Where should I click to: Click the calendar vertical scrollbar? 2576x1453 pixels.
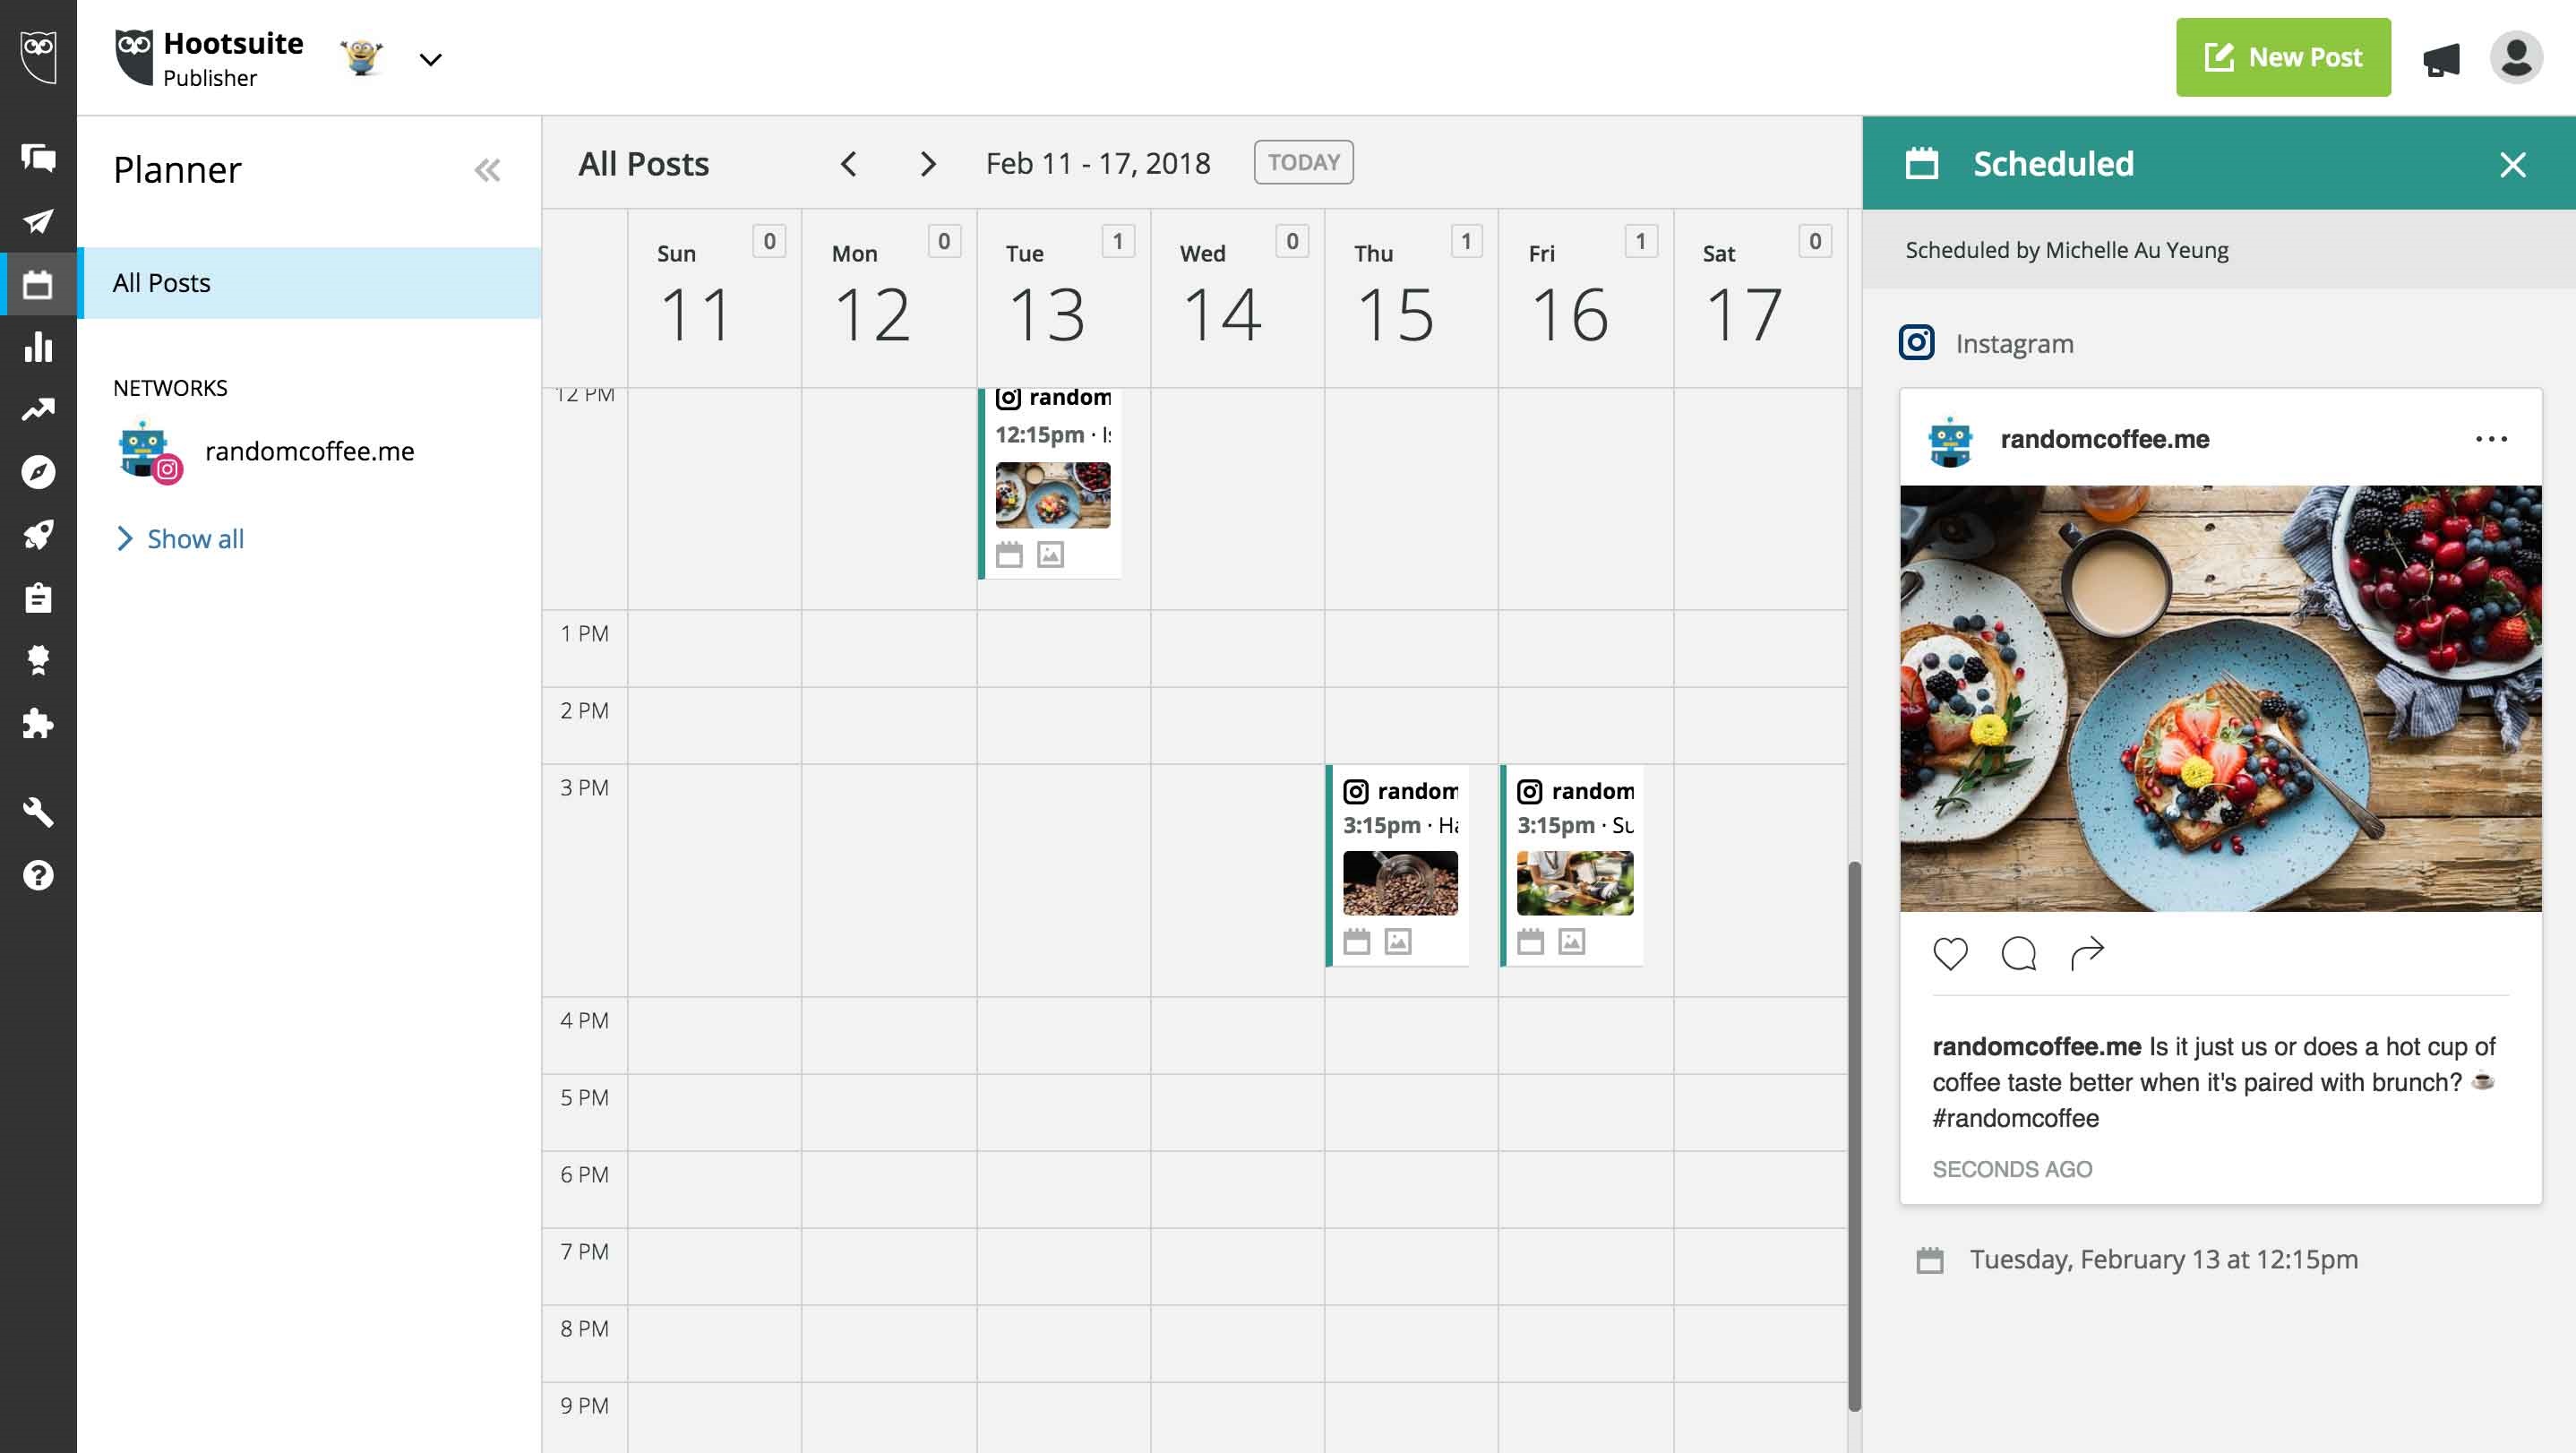(1853, 1135)
